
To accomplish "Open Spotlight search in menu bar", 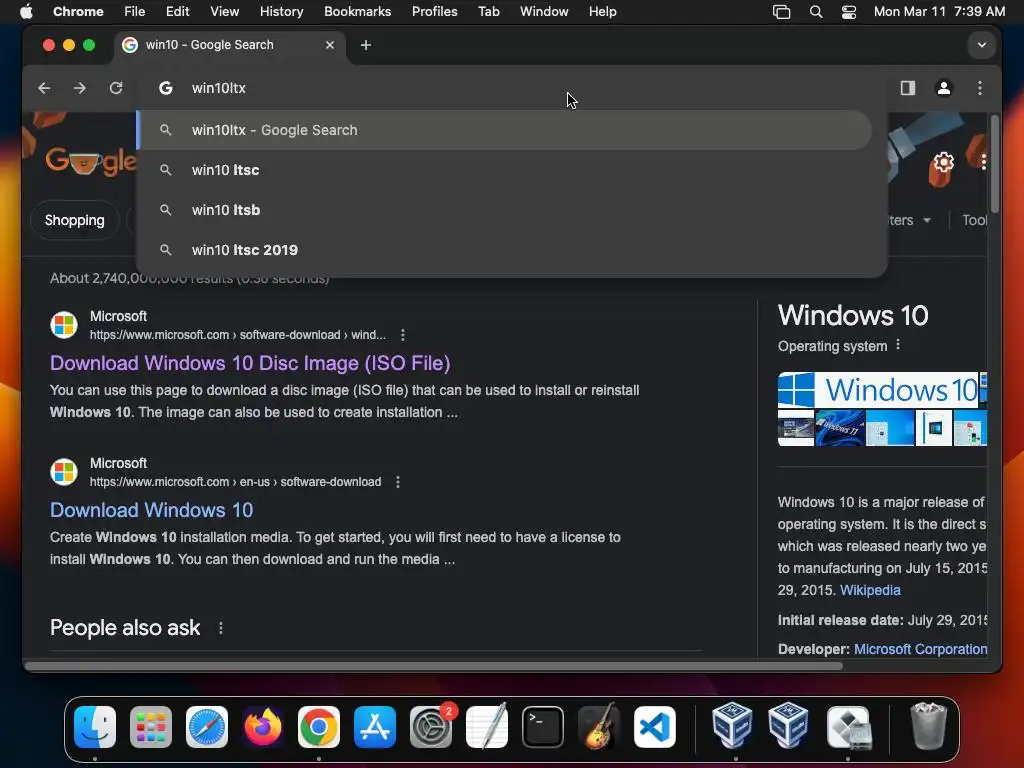I will (816, 12).
